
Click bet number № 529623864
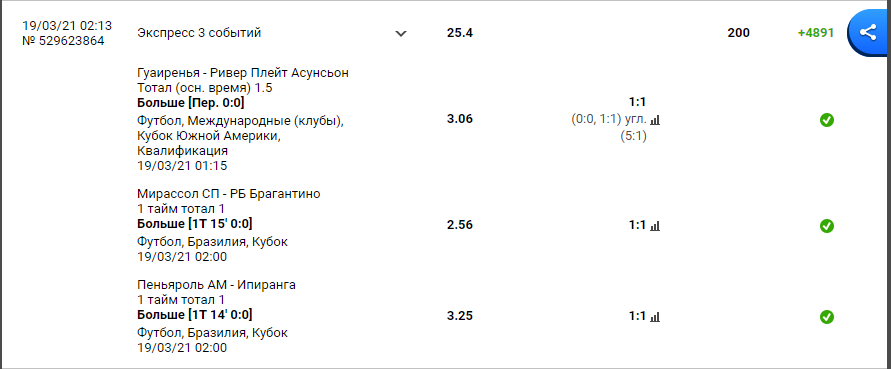point(63,41)
